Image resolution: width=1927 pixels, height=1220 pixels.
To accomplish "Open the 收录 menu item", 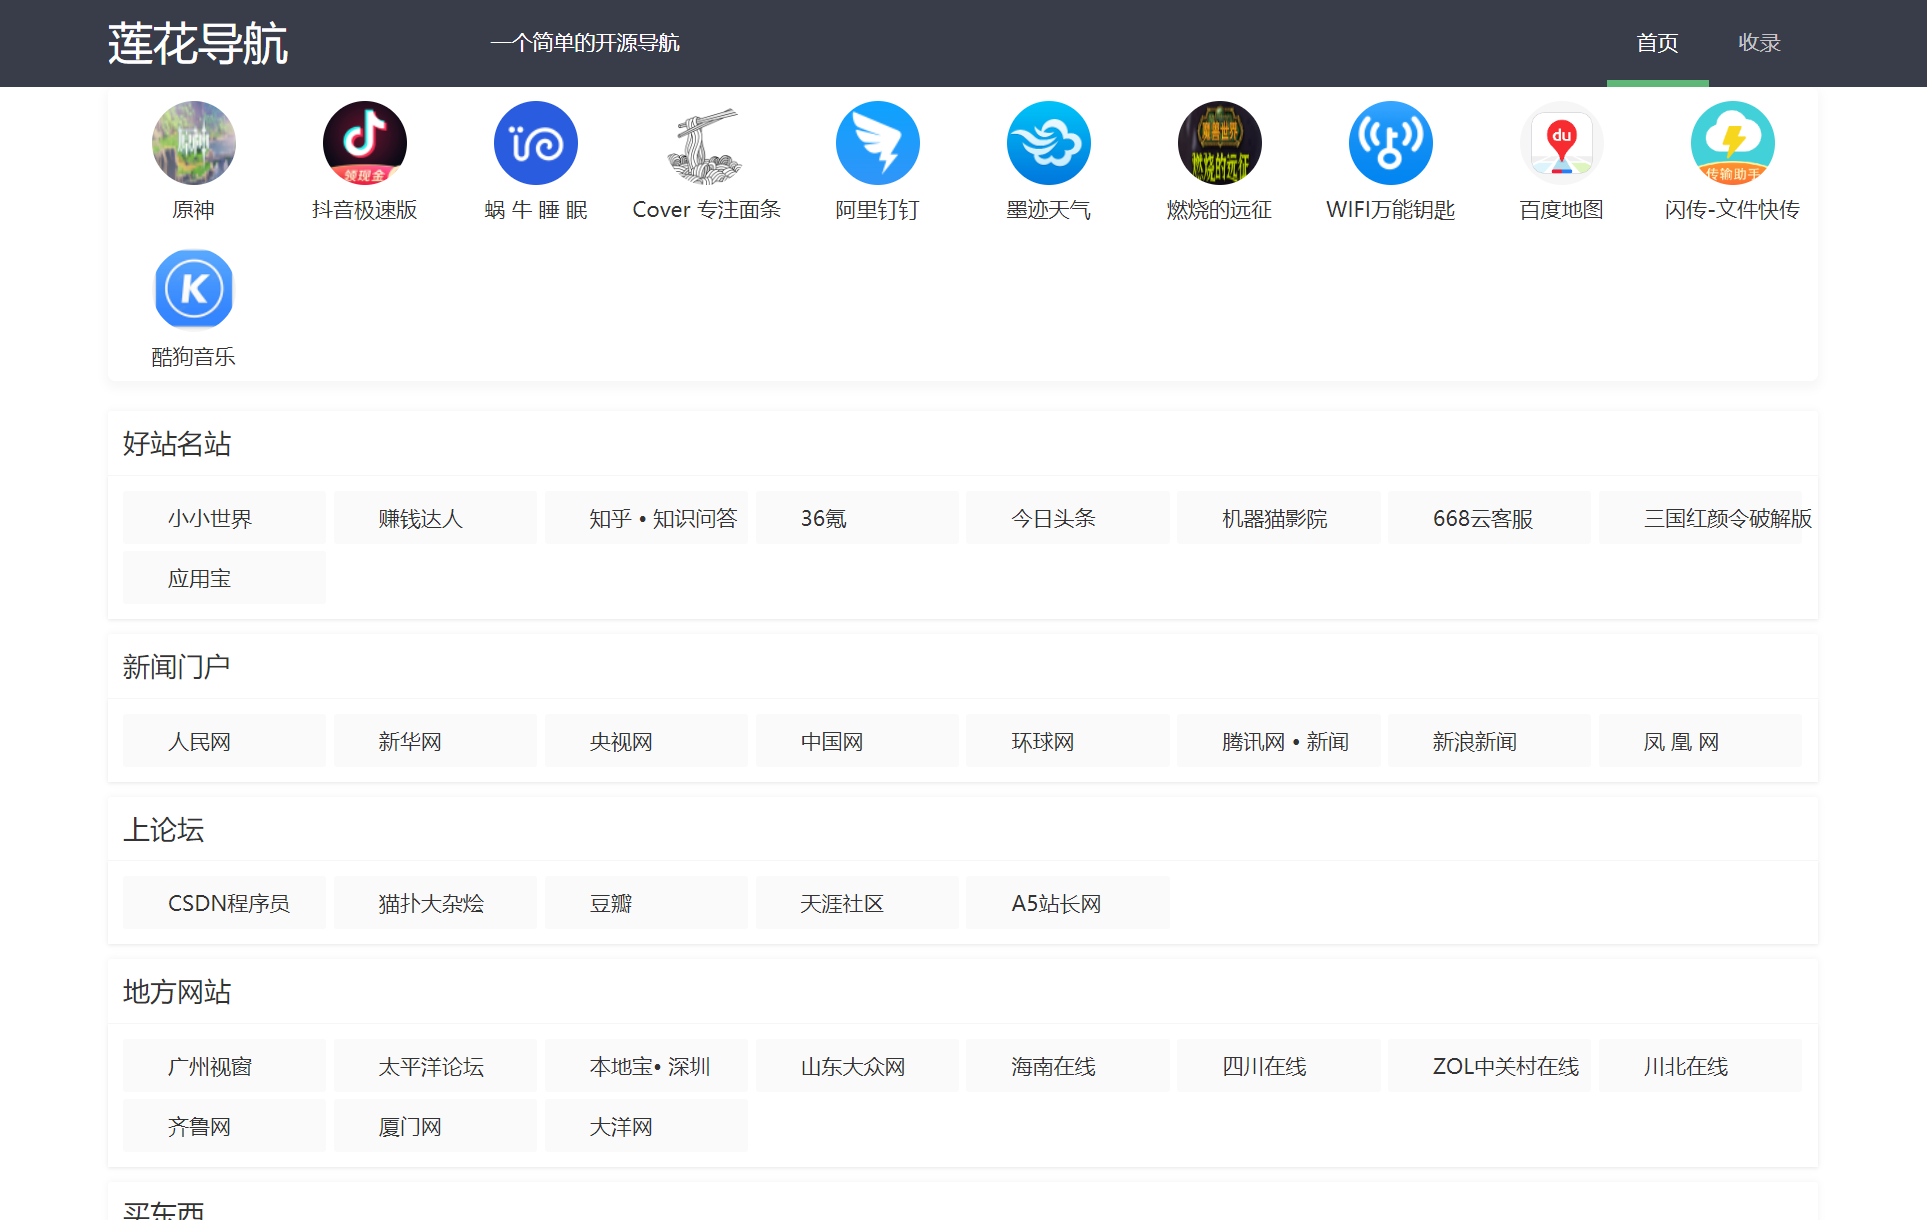I will 1759,43.
